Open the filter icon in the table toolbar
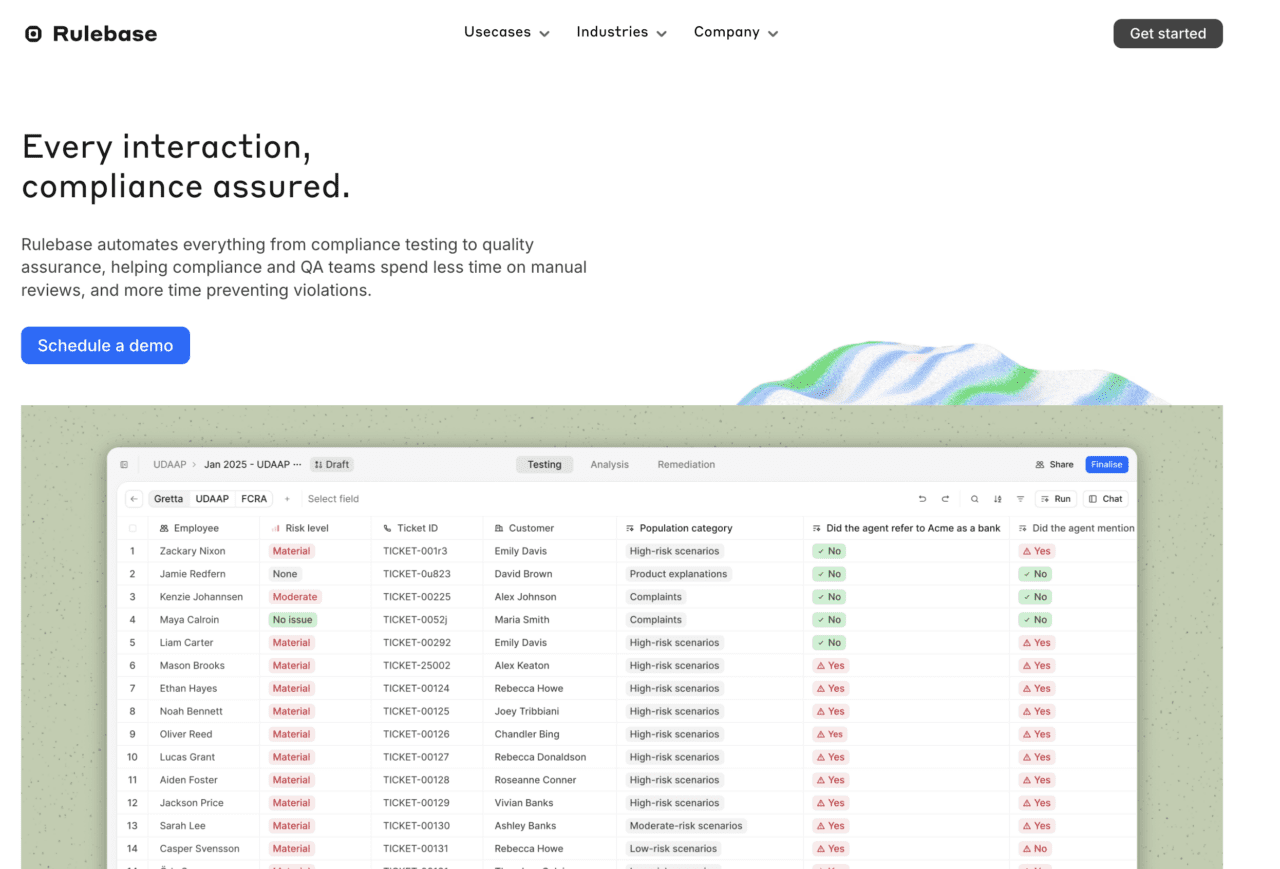Image resolution: width=1280 pixels, height=869 pixels. coord(1020,498)
